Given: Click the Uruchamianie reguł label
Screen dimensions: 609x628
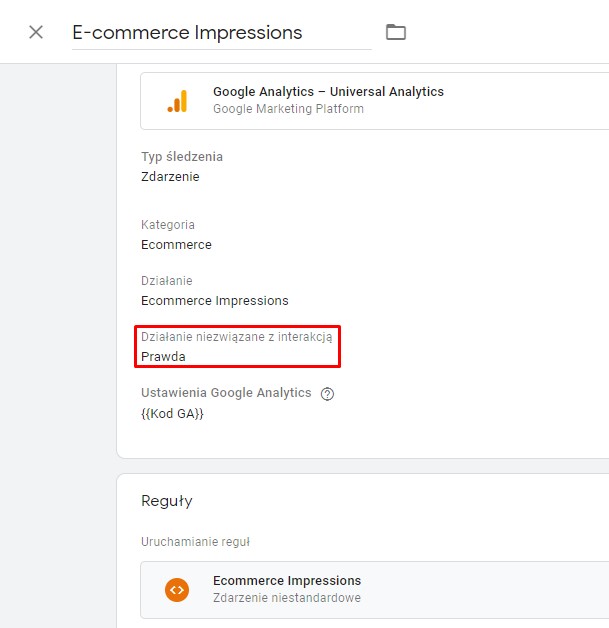Looking at the screenshot, I should [195, 541].
